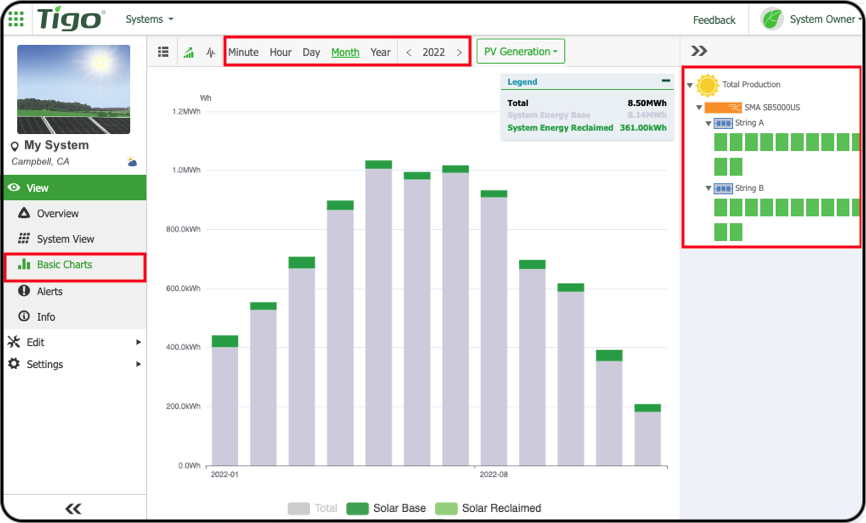This screenshot has height=523, width=866.
Task: Click the list view toolbar icon
Action: (x=163, y=52)
